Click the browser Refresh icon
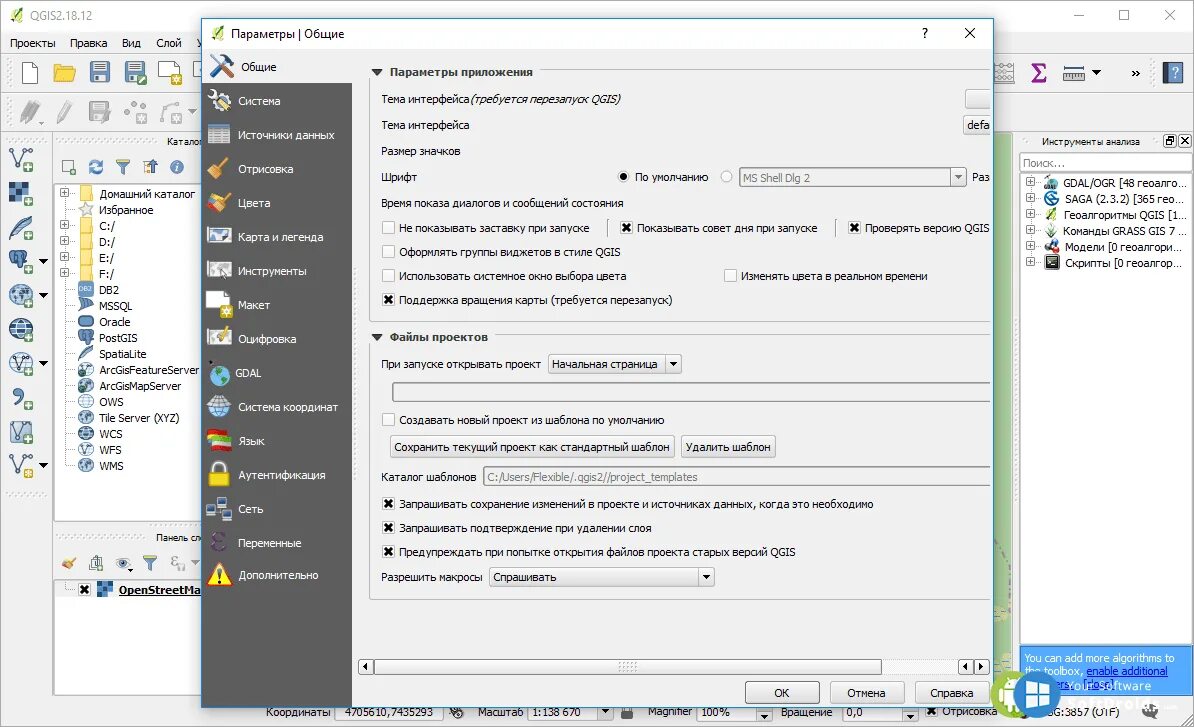Viewport: 1194px width, 727px height. pyautogui.click(x=96, y=167)
